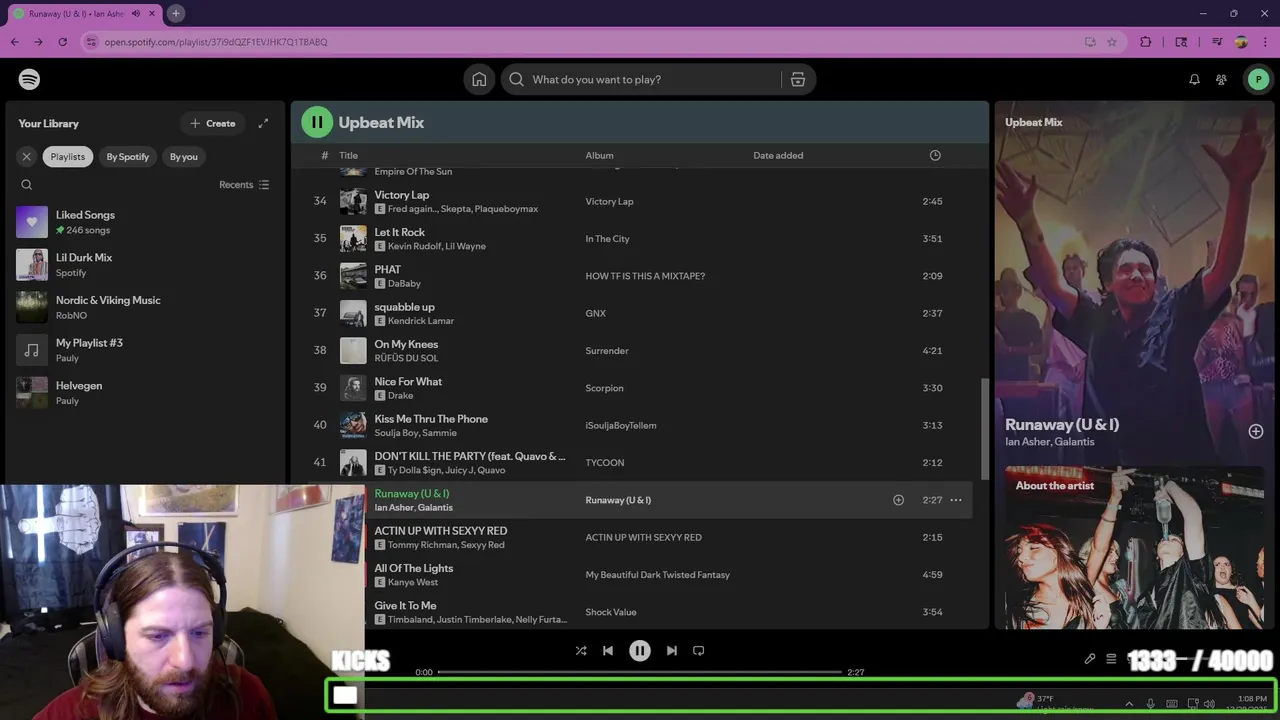The width and height of the screenshot is (1280, 720).
Task: Click the song progress bar
Action: click(640, 672)
